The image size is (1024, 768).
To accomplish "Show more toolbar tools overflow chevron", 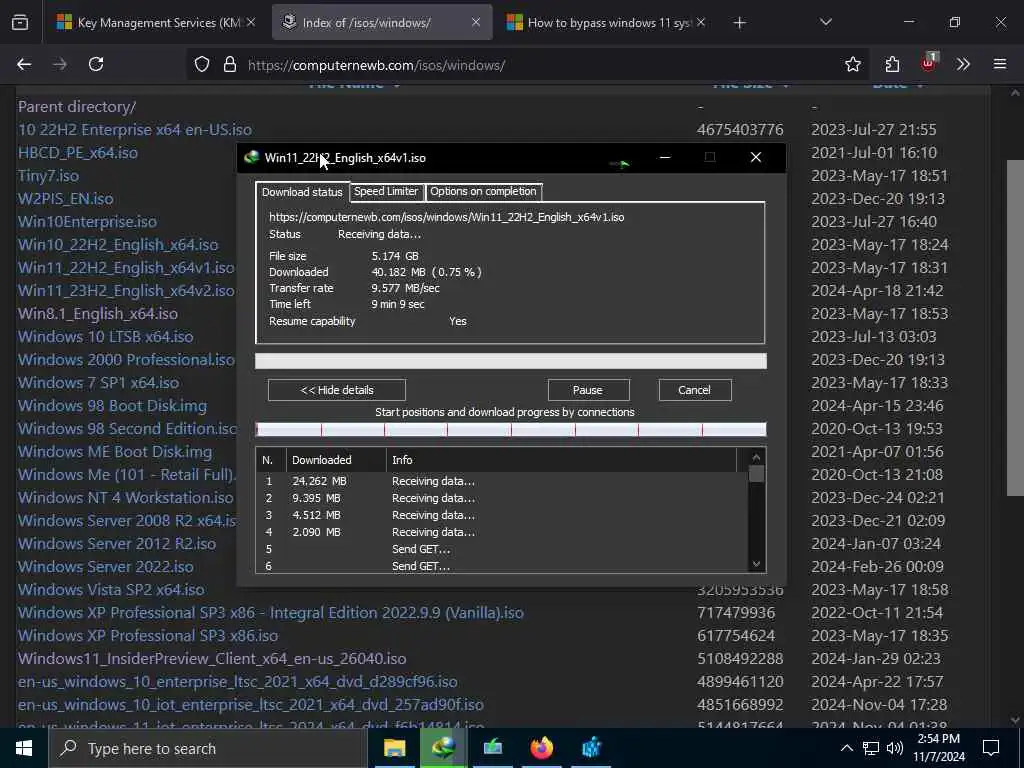I will [x=963, y=64].
